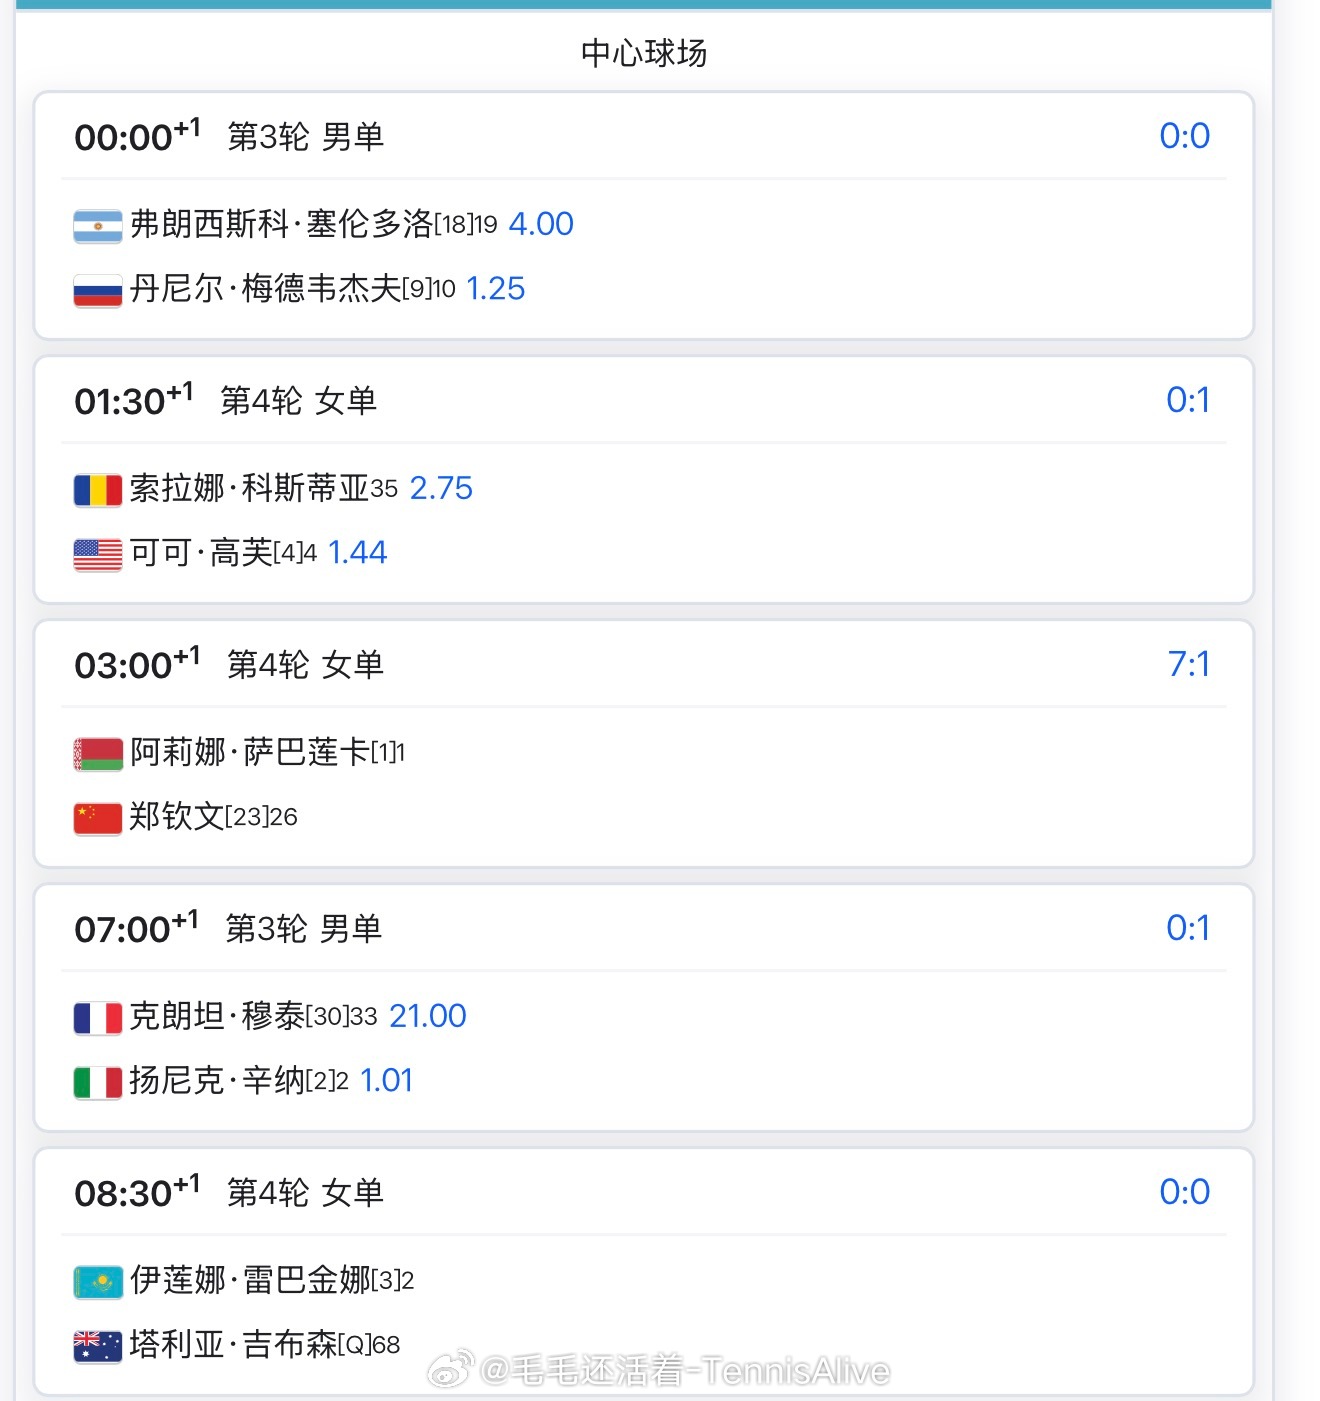Viewport: 1320px width, 1401px height.
Task: Click the Kazakhstan flag beside 雷巴金娜
Action: (x=98, y=1282)
